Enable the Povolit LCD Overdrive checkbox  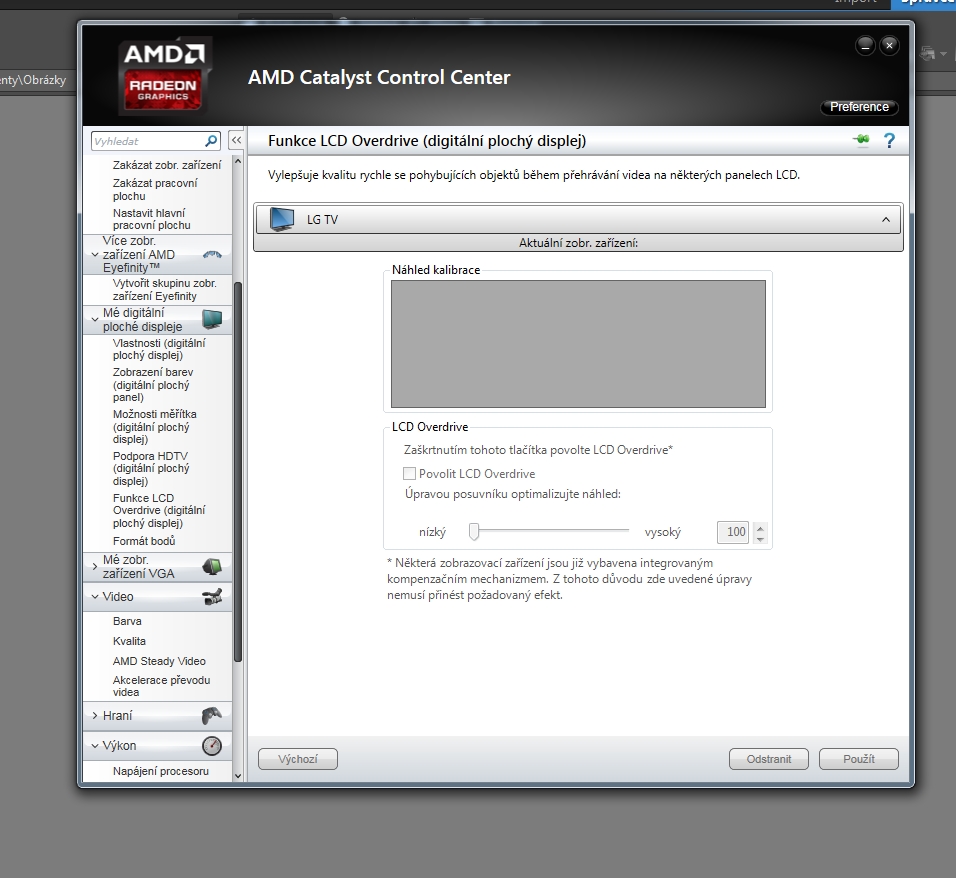click(410, 474)
